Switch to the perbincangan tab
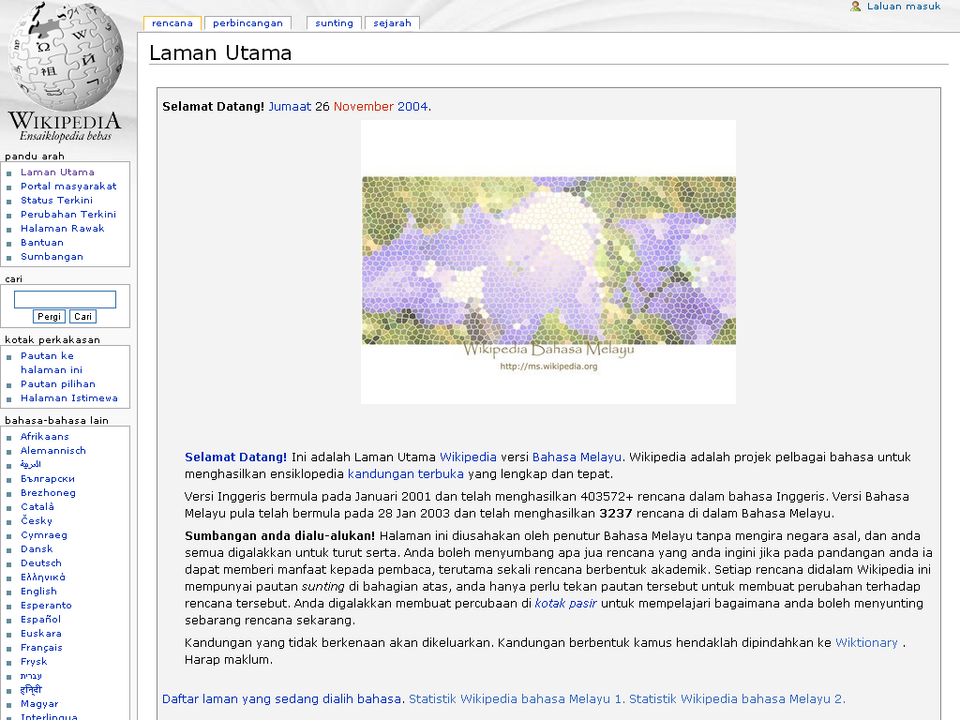 (x=248, y=23)
